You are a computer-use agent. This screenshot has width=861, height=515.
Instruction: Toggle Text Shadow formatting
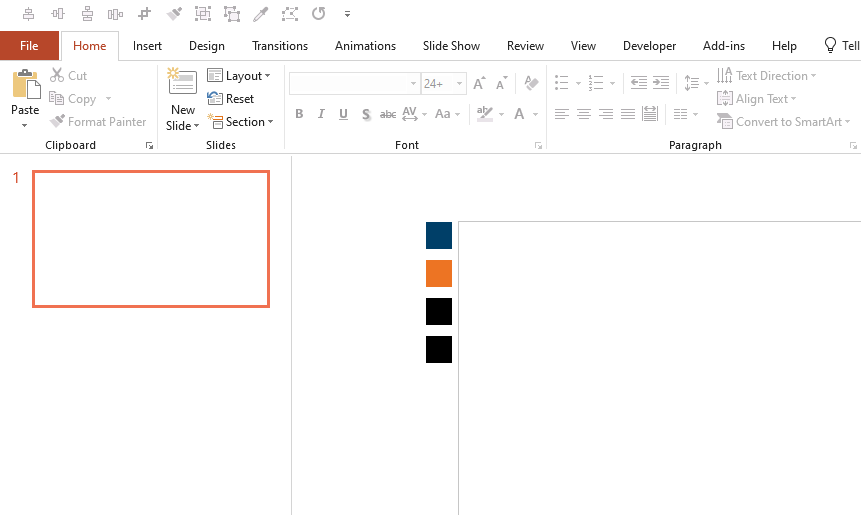(366, 114)
